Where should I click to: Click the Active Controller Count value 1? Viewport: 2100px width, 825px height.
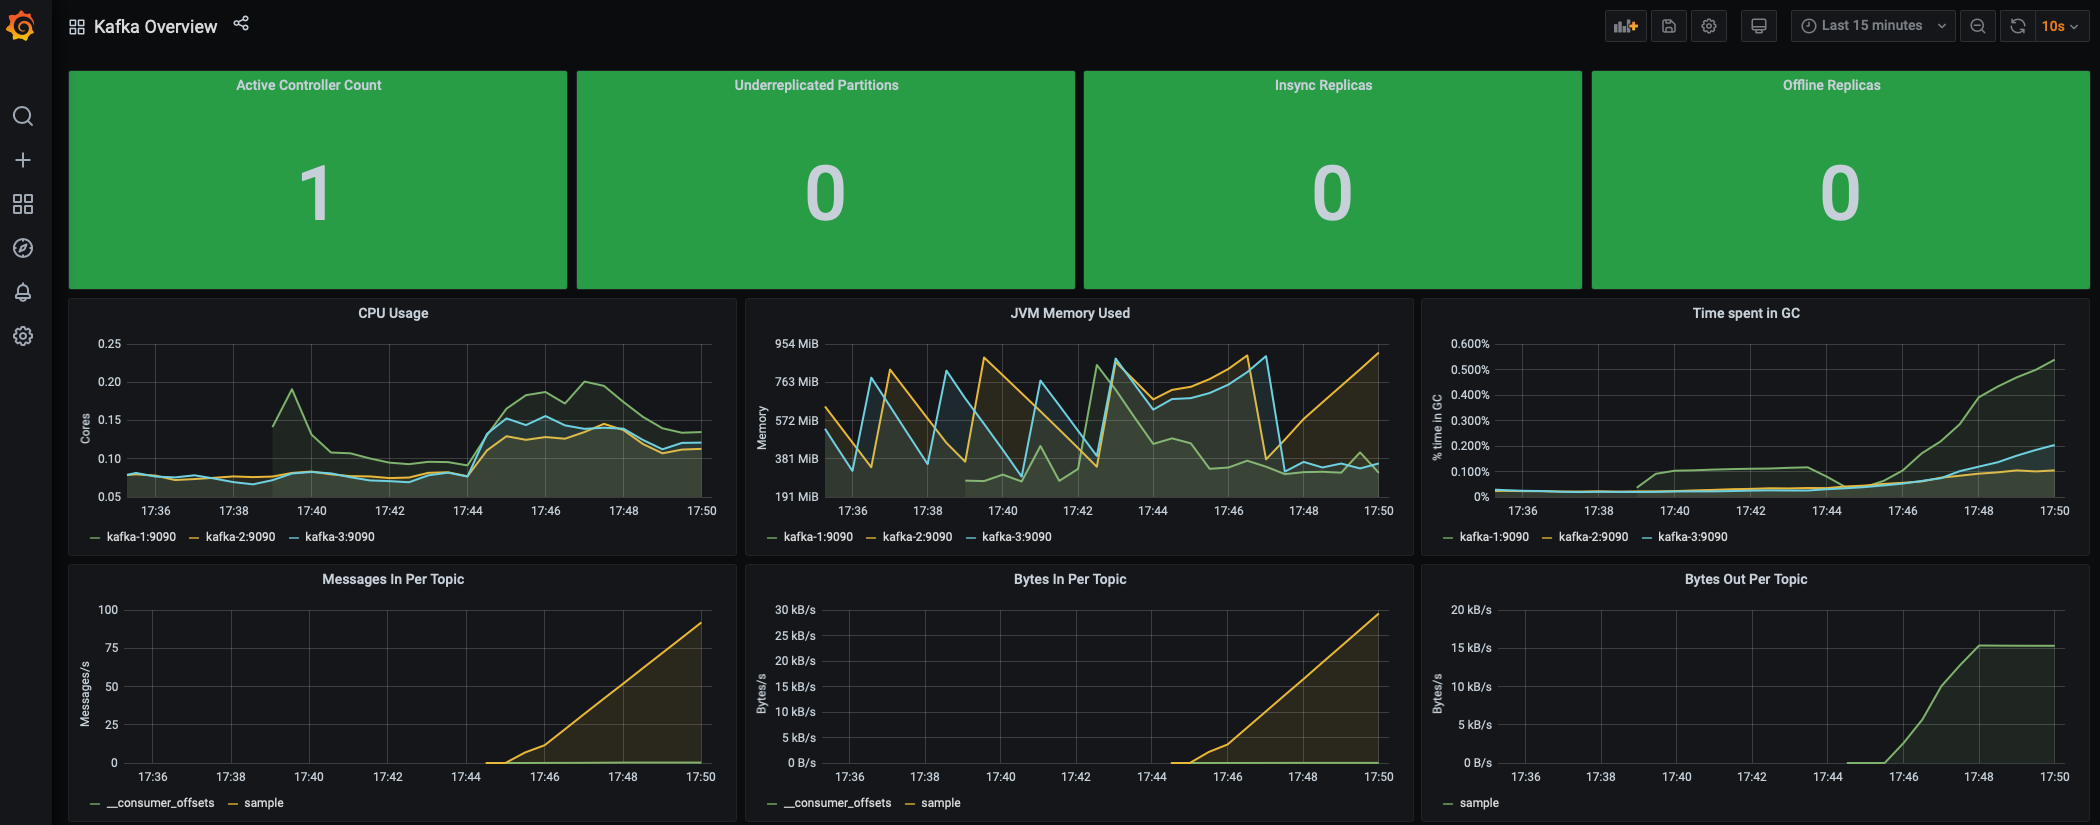pos(315,193)
